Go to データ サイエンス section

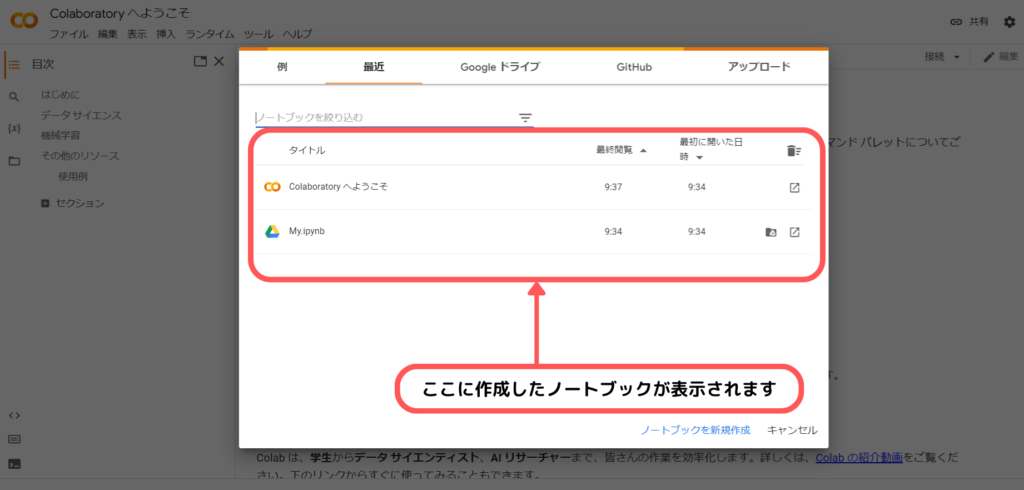click(x=81, y=116)
